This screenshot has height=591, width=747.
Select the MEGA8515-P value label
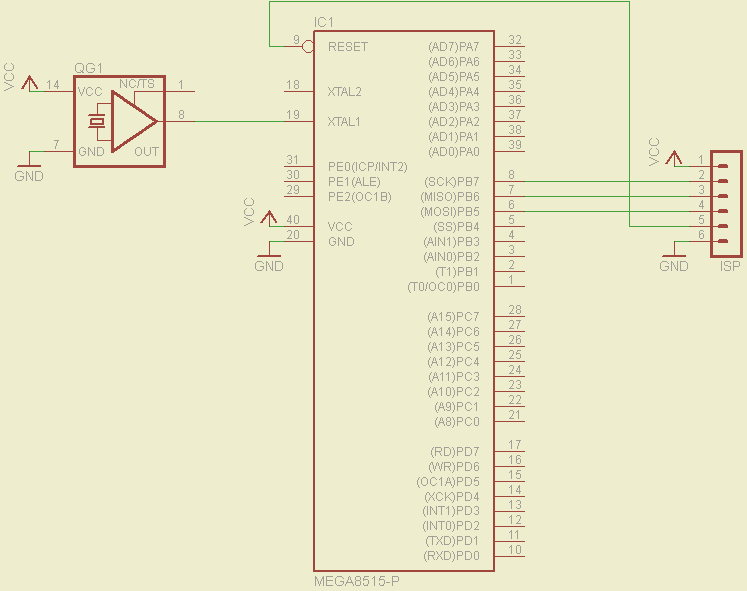[356, 581]
